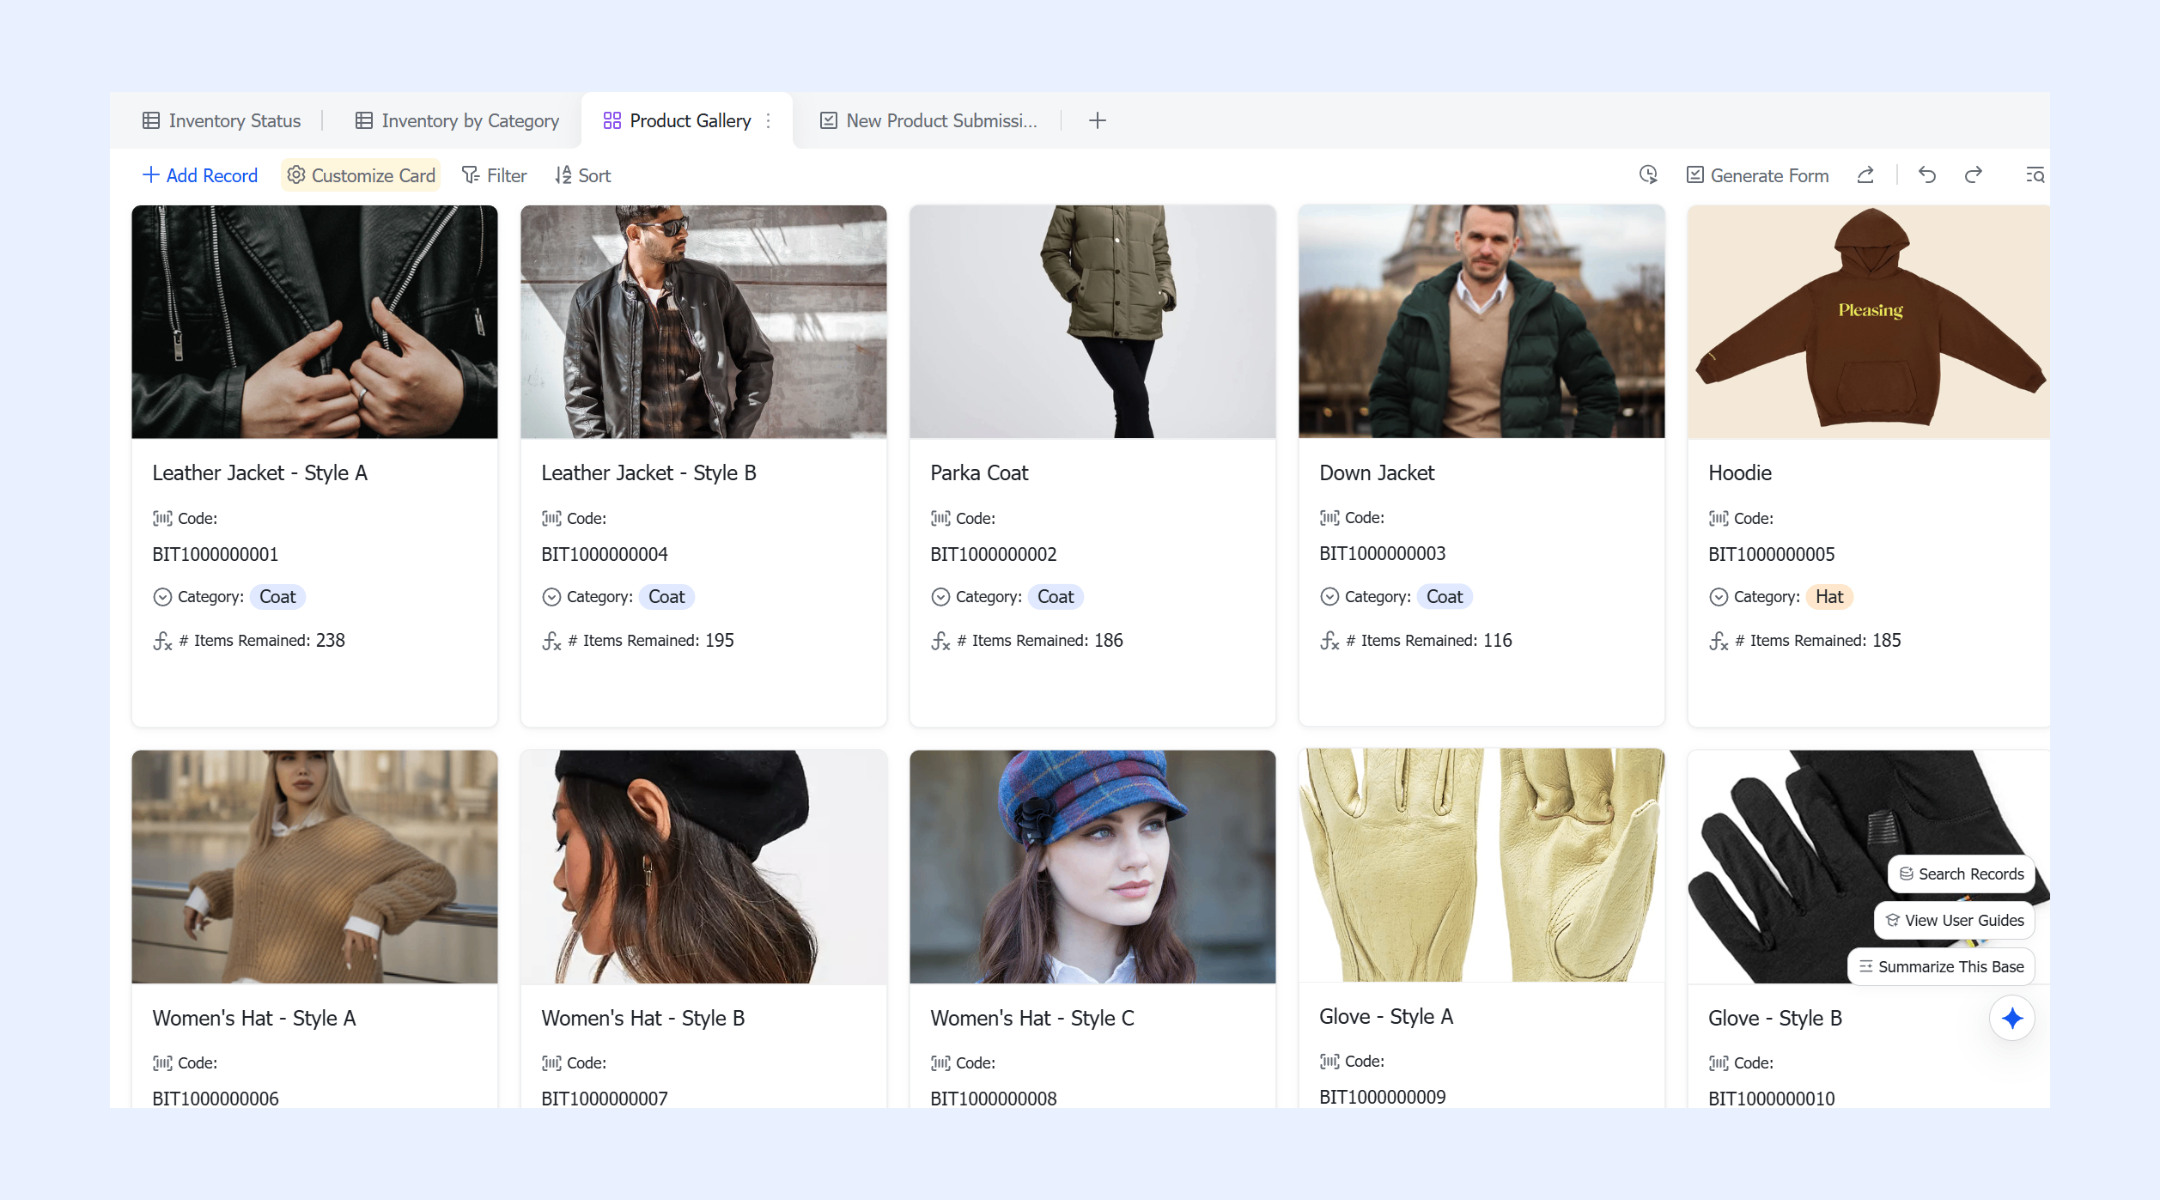Viewport: 2160px width, 1200px height.
Task: Add a new view with plus icon
Action: click(1097, 121)
